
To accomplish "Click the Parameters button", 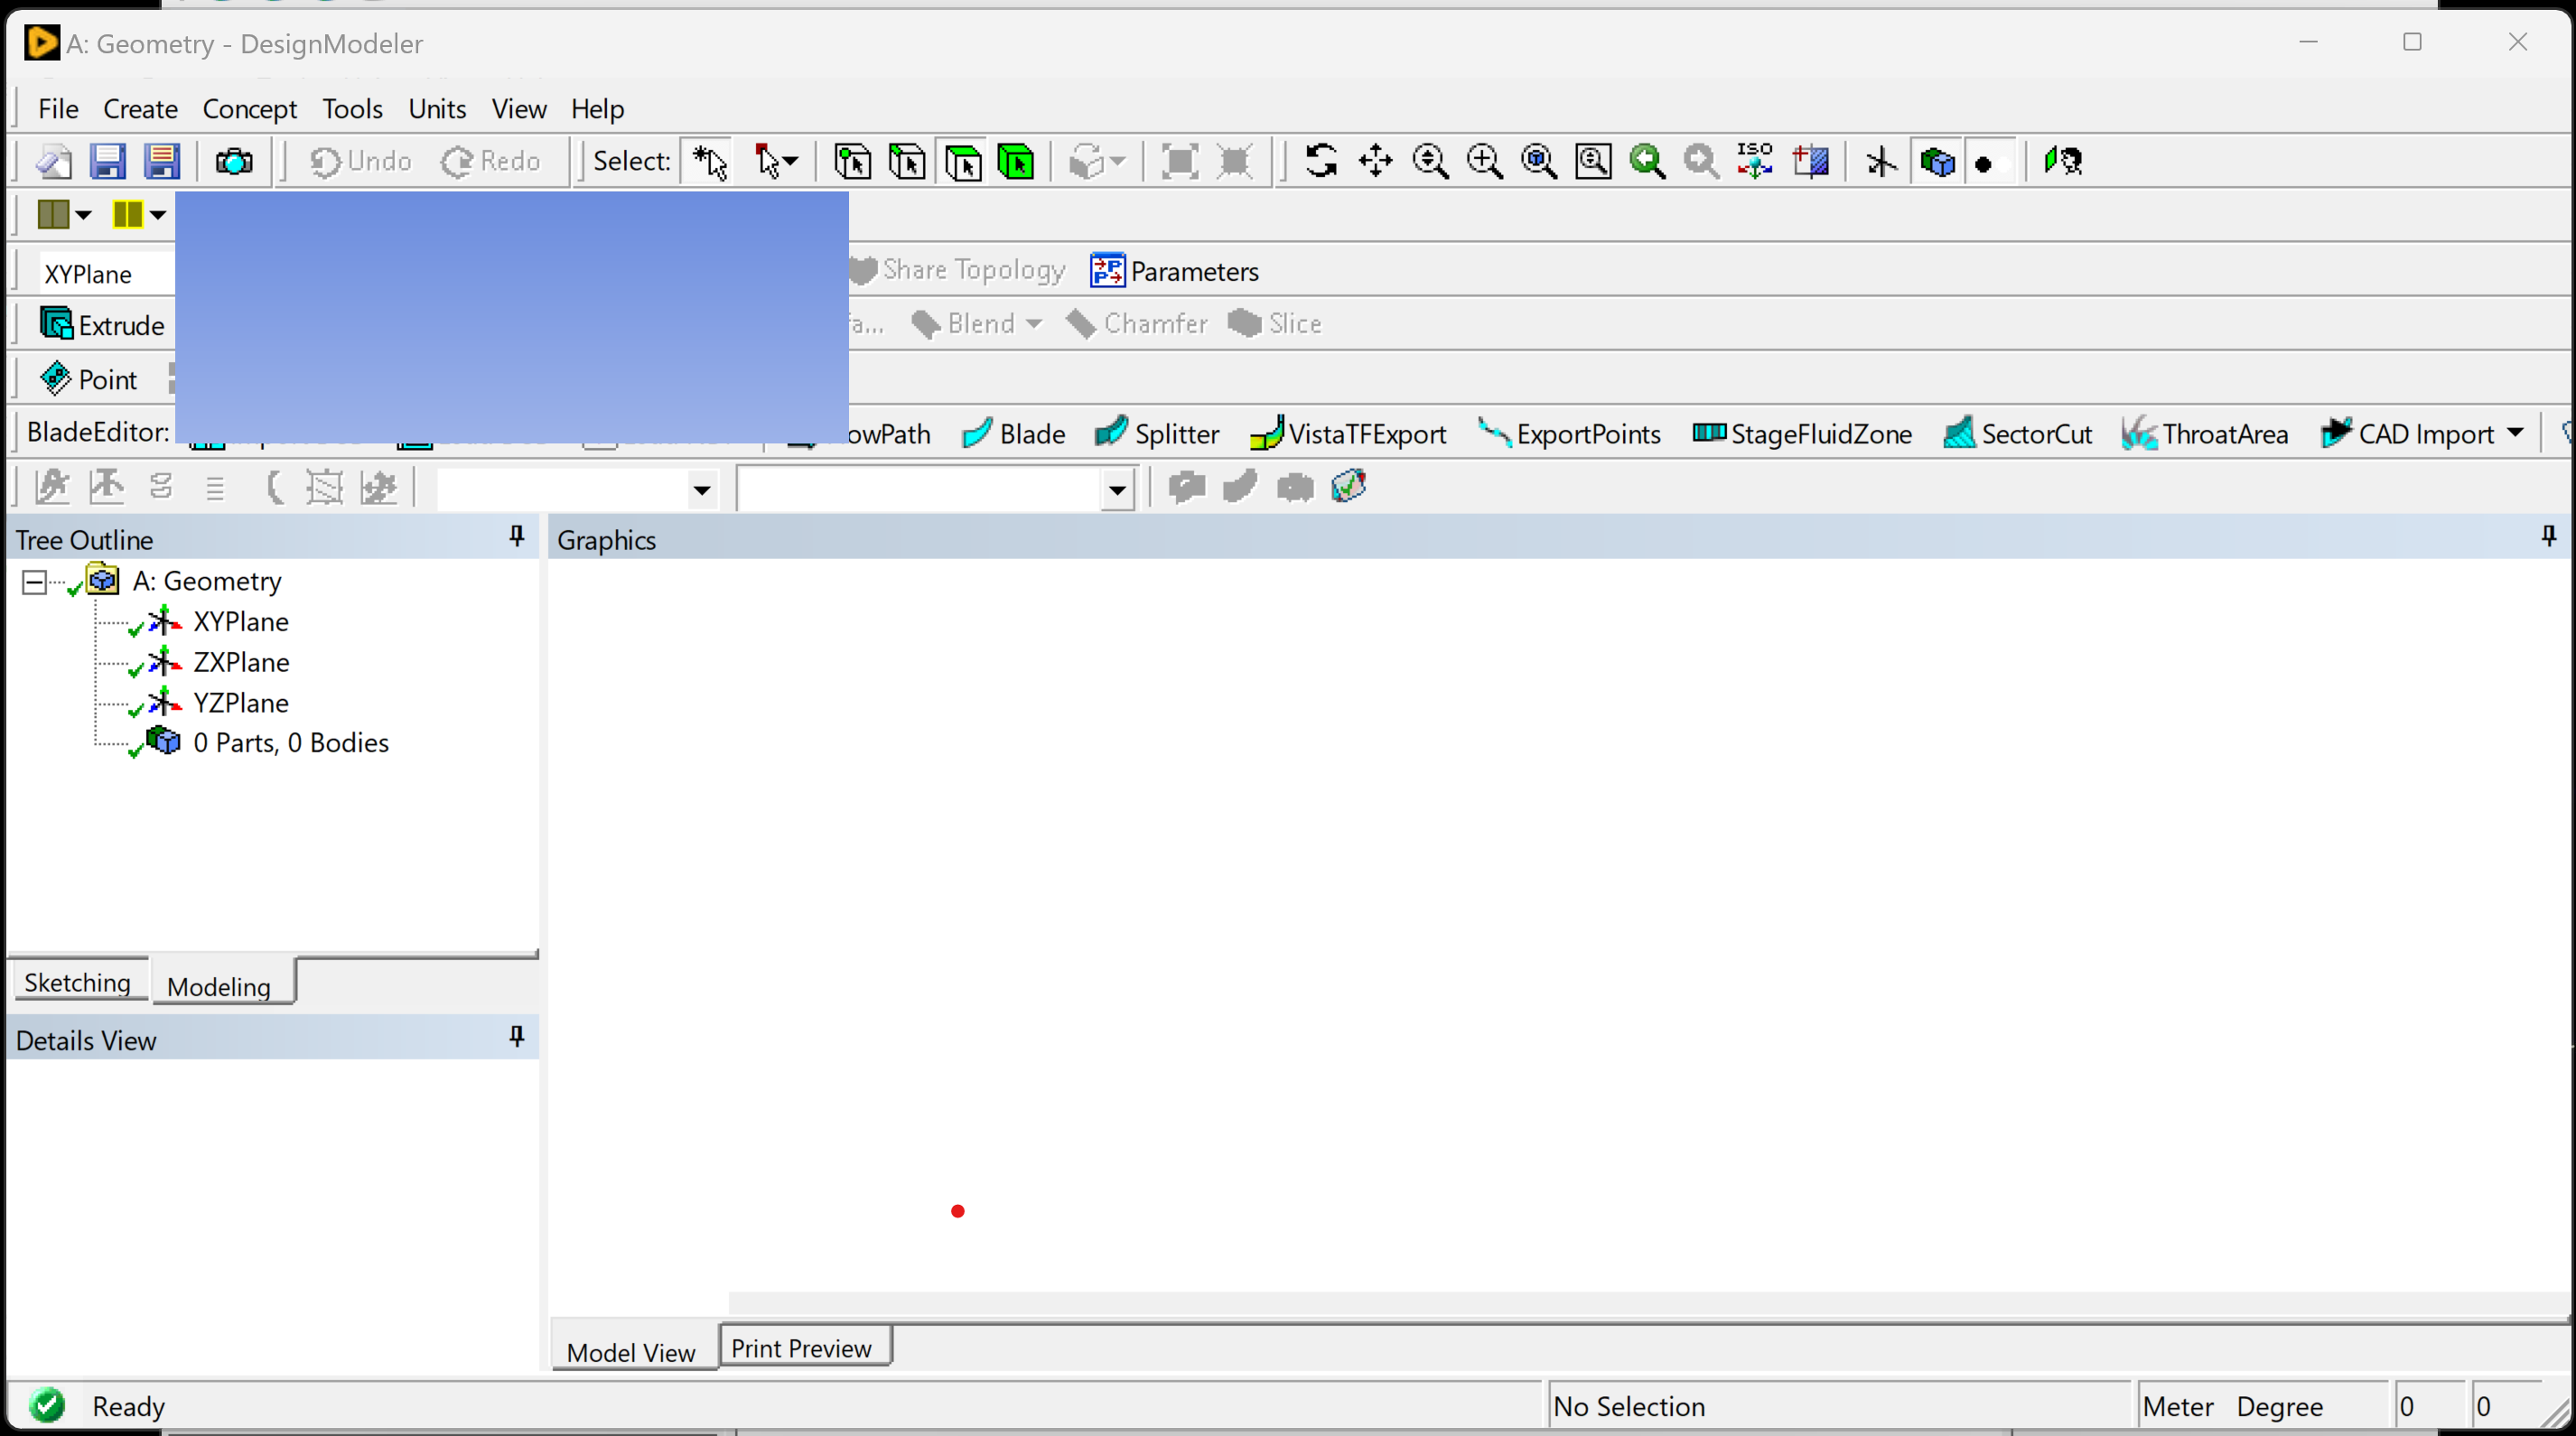I will point(1174,271).
